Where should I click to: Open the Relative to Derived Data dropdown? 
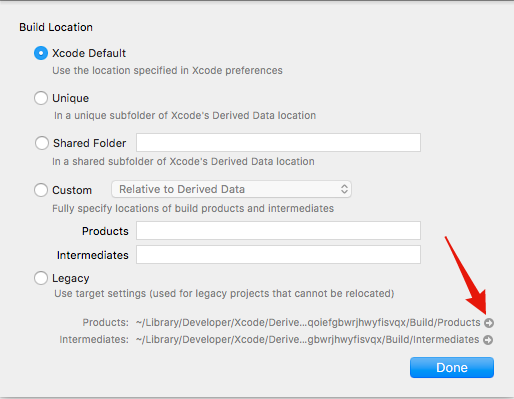tap(231, 189)
